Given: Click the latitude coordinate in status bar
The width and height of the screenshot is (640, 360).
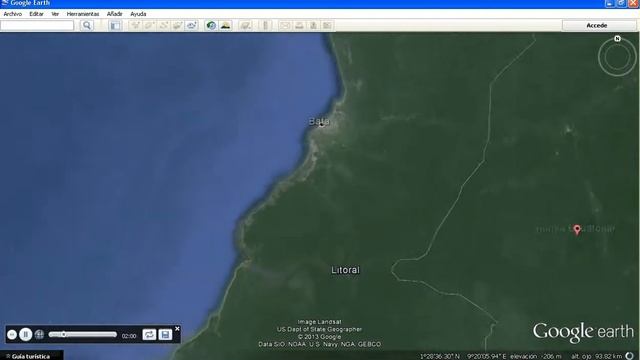Looking at the screenshot, I should click(440, 356).
